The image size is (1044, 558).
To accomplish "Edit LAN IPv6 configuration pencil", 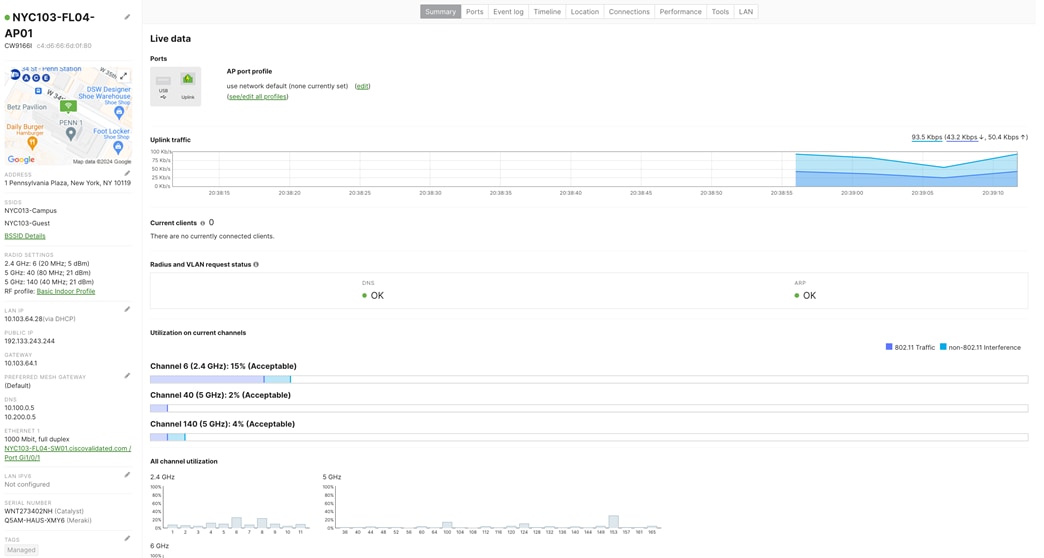I will [x=127, y=475].
